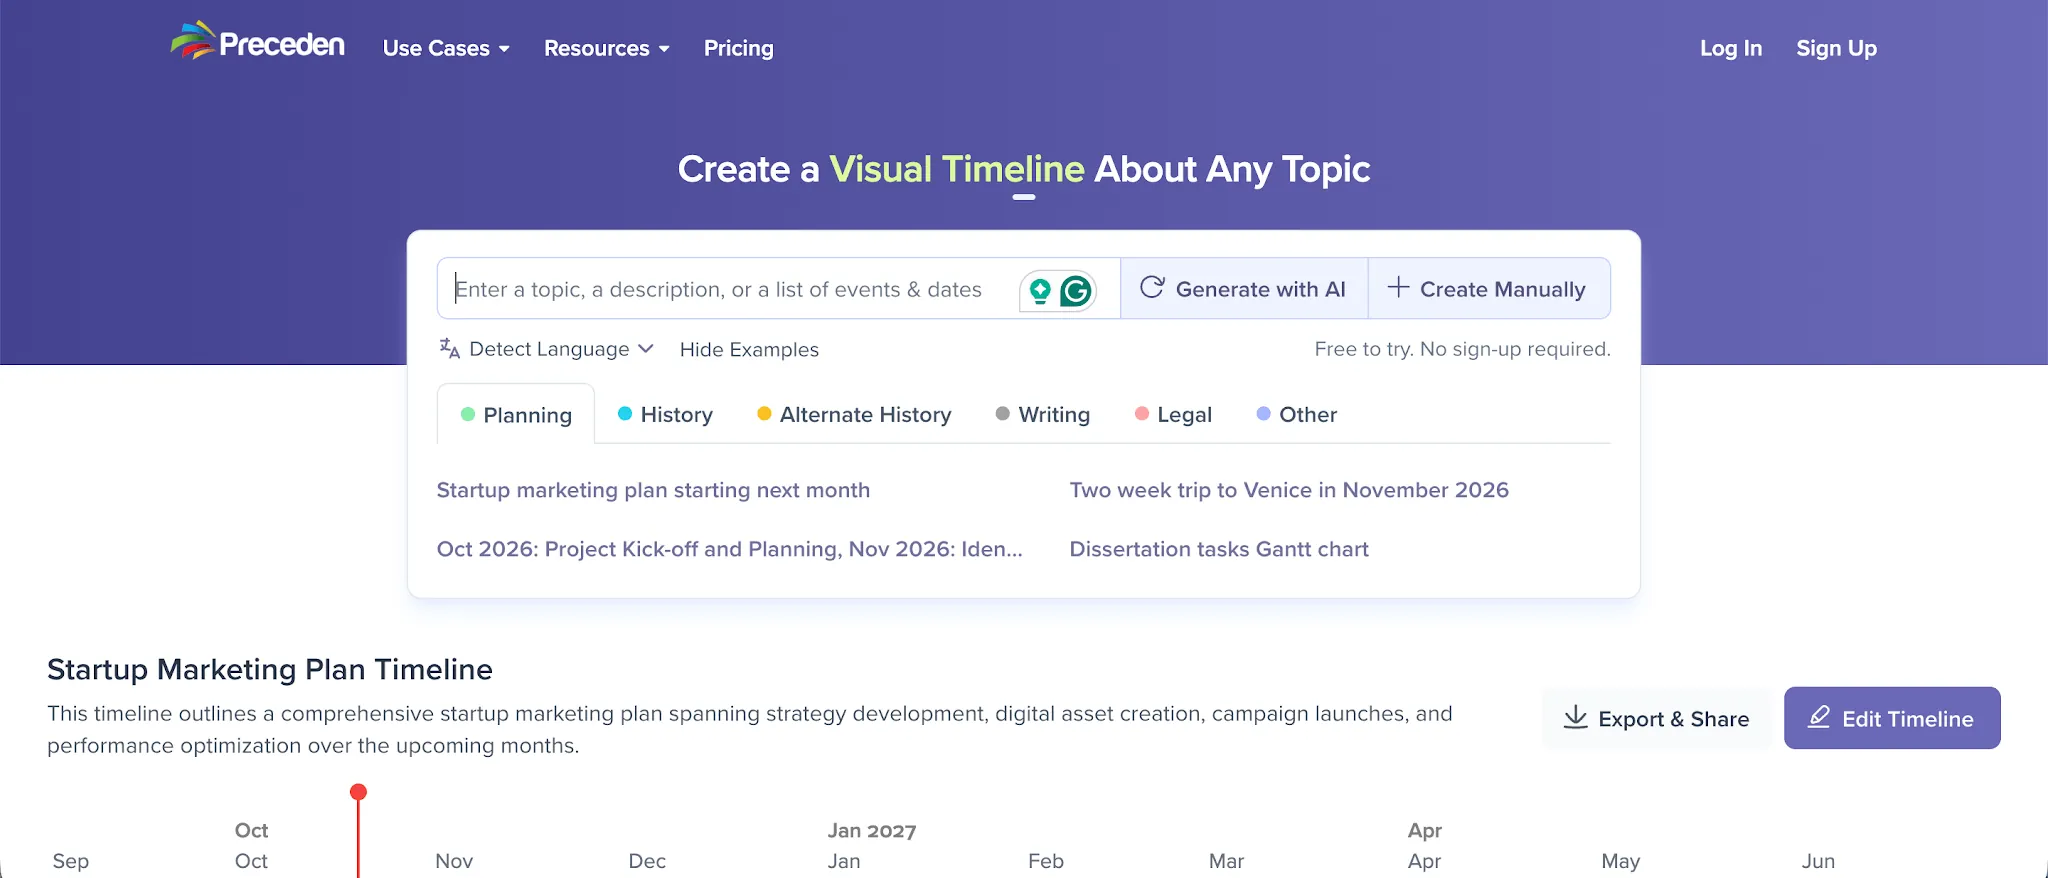Click the red current-date marker on timeline
Image resolution: width=2048 pixels, height=878 pixels.
(x=358, y=793)
